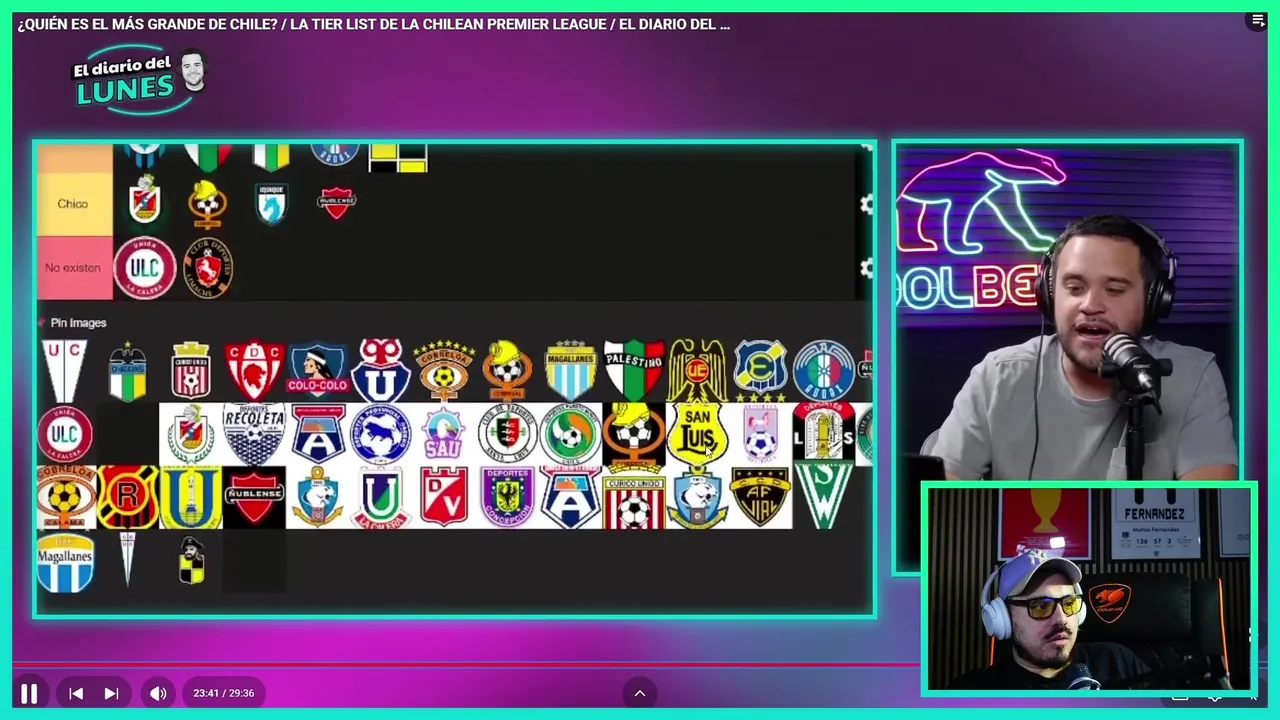Pause the video playback
Viewport: 1280px width, 720px height.
point(29,693)
